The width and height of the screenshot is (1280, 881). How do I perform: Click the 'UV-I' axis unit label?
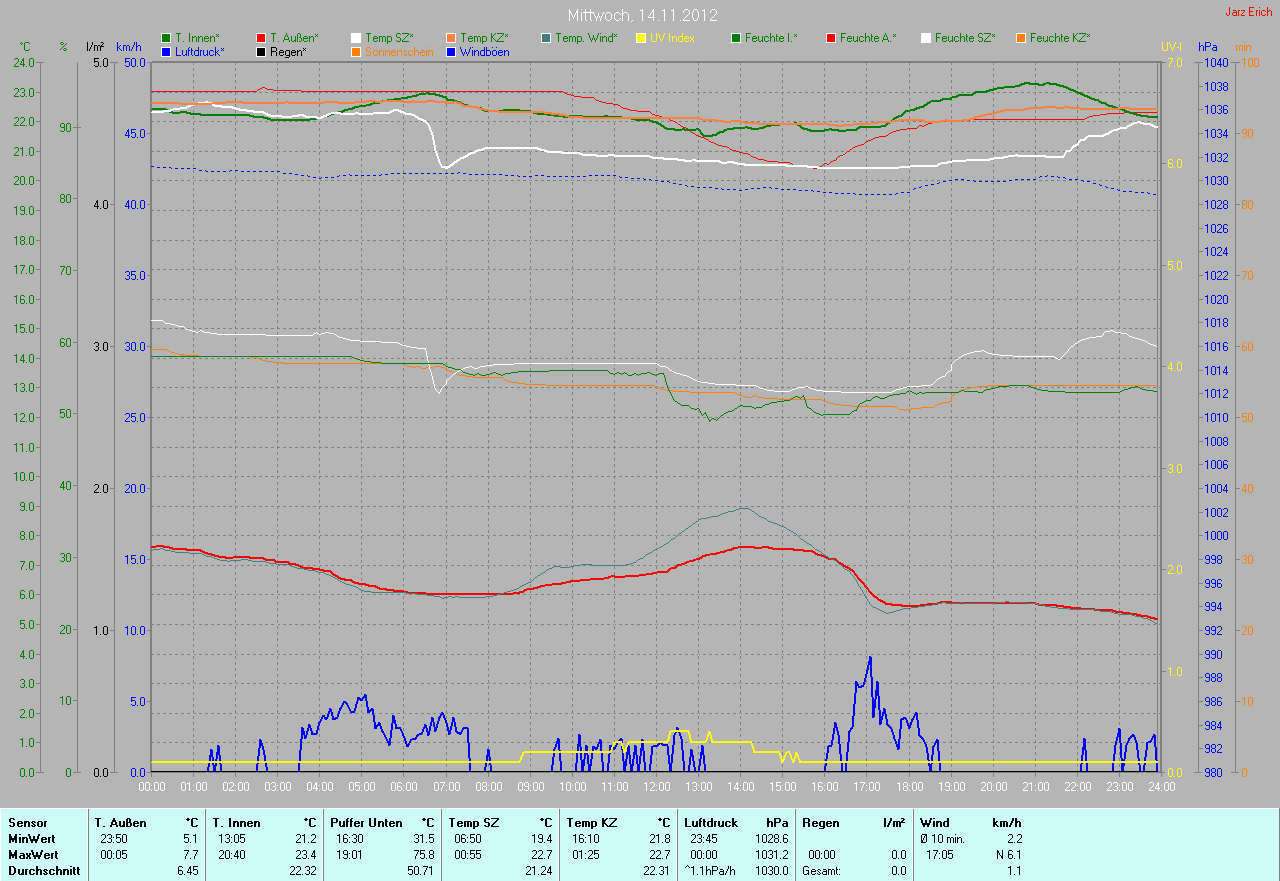coord(1171,47)
